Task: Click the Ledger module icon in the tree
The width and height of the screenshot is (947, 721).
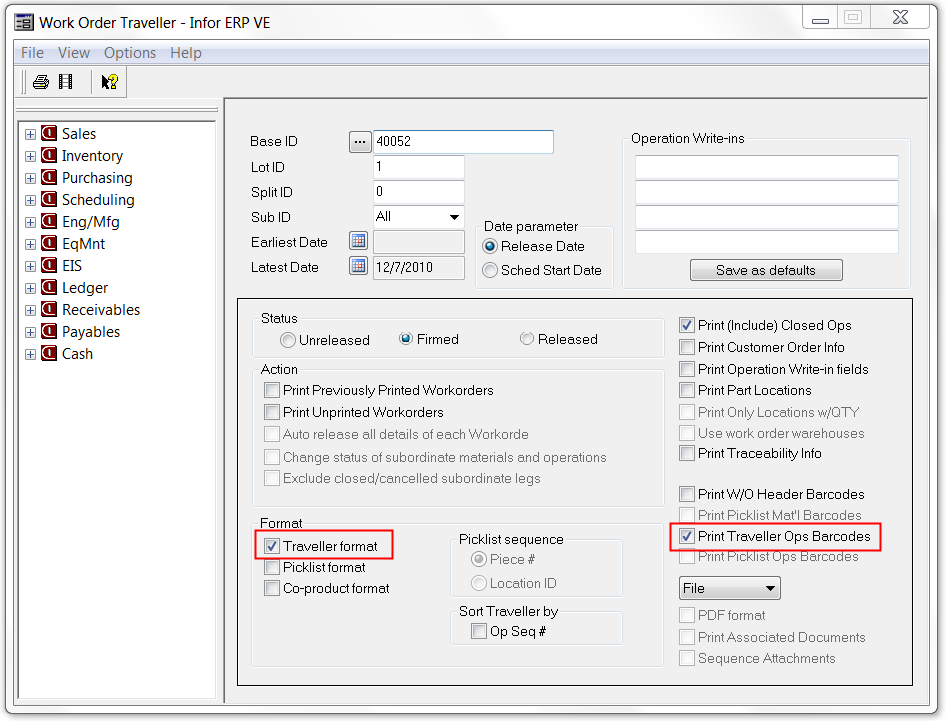Action: click(x=49, y=288)
